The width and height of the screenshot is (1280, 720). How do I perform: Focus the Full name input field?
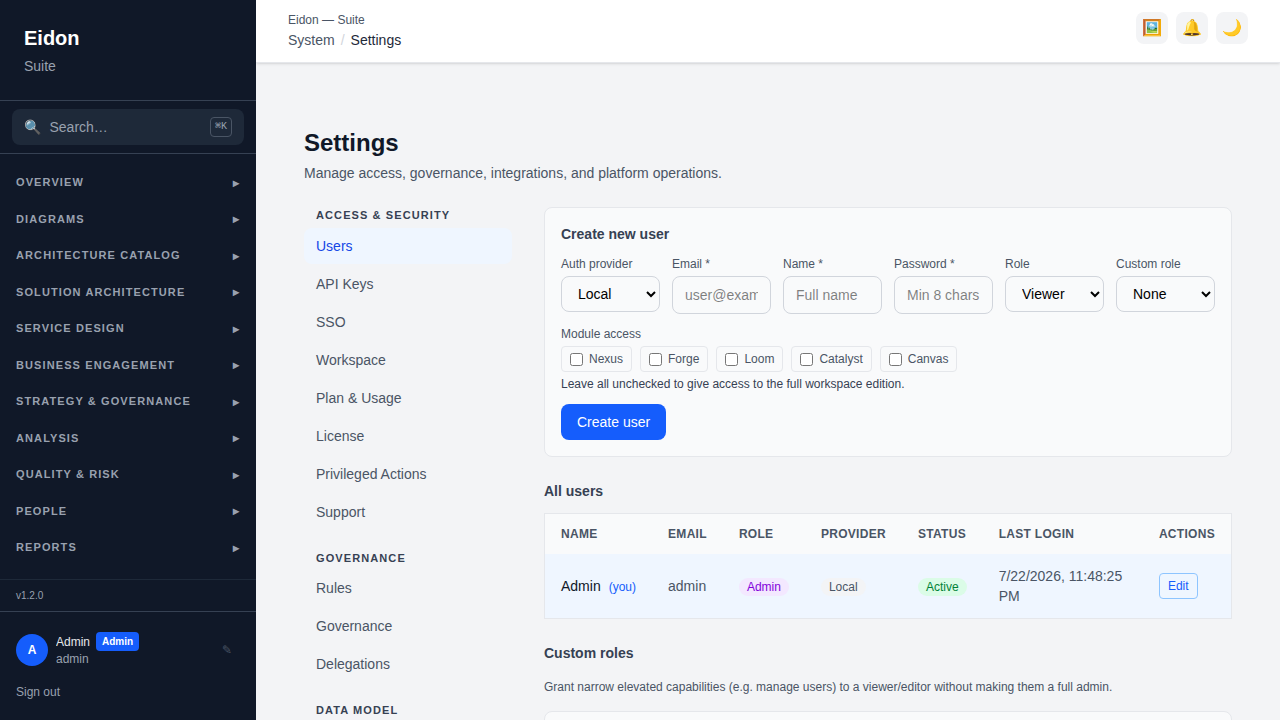(x=832, y=295)
